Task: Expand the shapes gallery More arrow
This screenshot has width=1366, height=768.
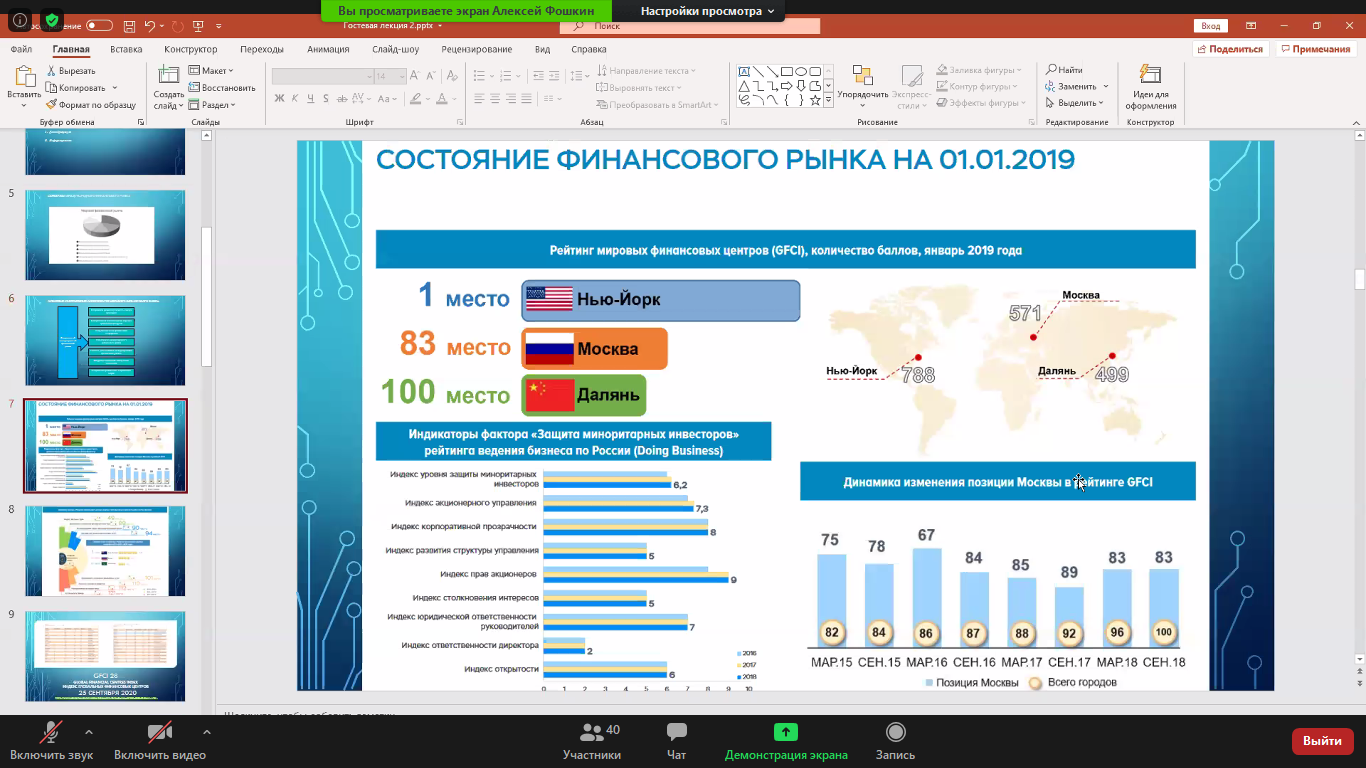Action: pos(828,101)
